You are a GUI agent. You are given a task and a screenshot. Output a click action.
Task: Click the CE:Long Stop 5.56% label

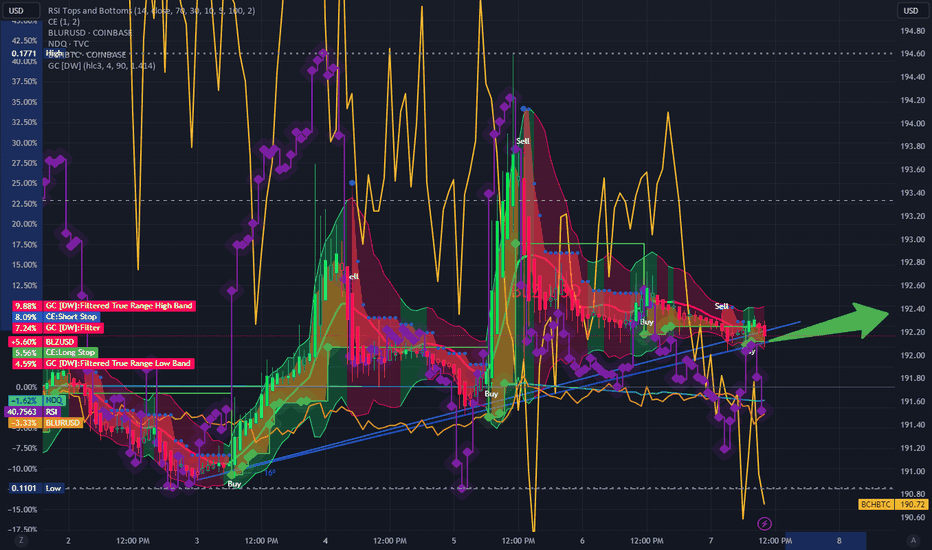(55, 353)
